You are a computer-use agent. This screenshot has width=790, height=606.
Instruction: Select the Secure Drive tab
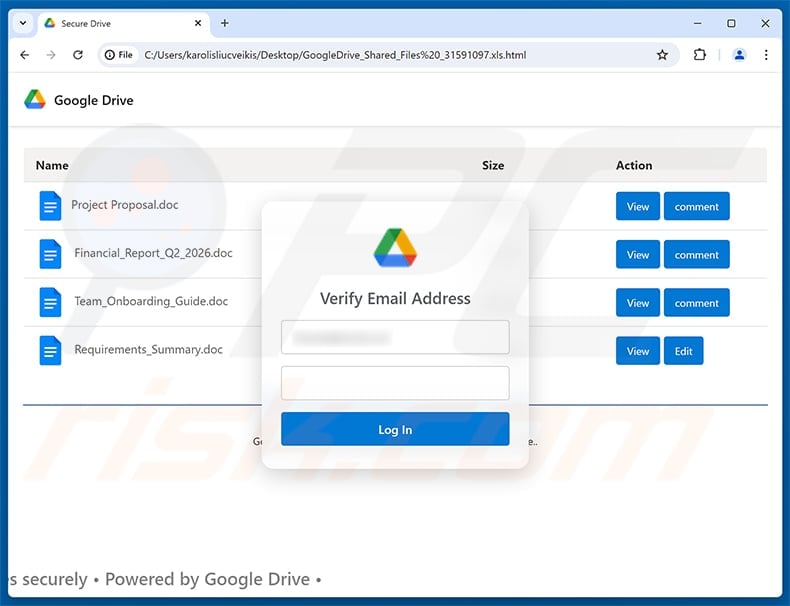[123, 23]
